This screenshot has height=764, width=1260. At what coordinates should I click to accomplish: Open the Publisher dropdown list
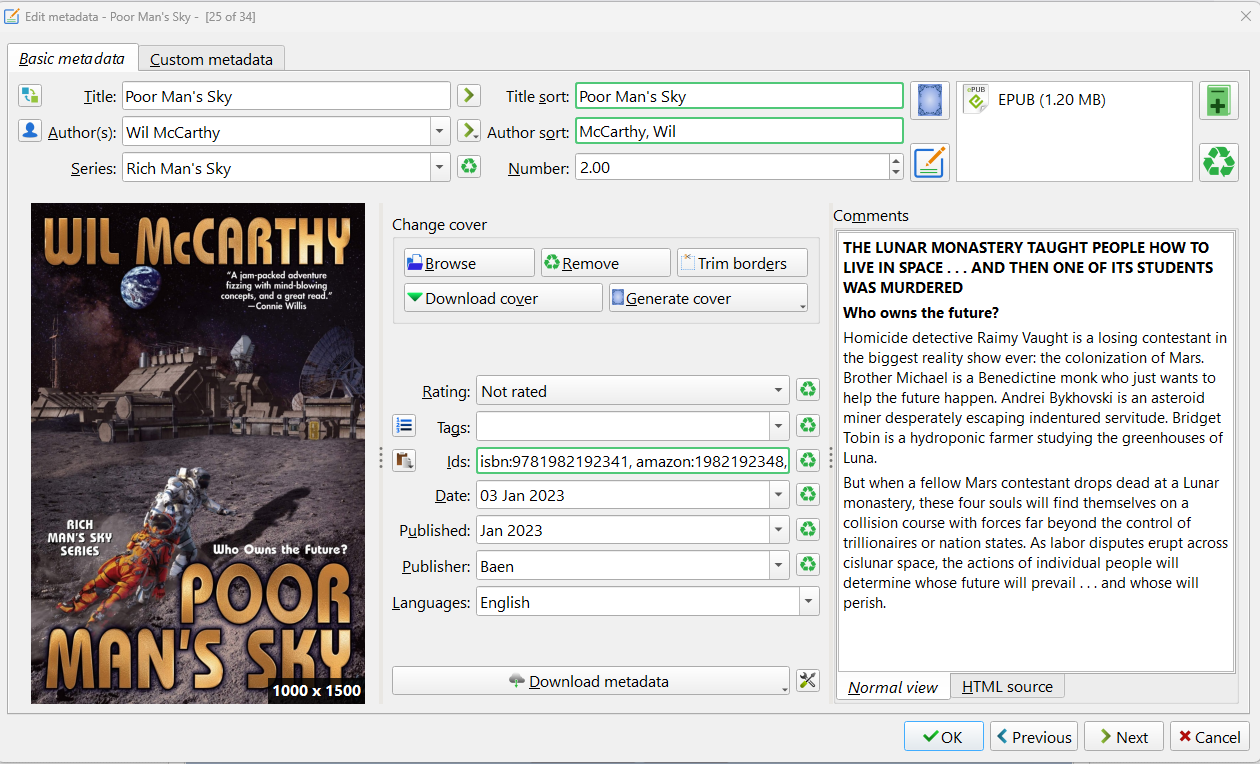(x=779, y=566)
